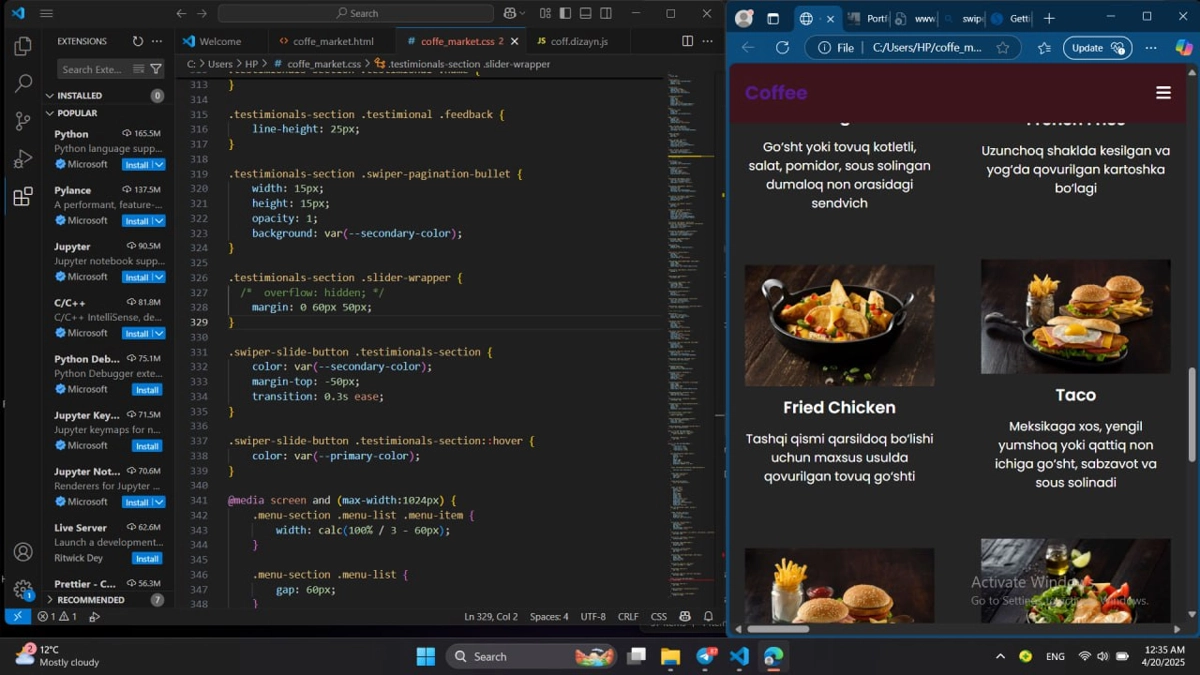Install the Live Server extension

click(147, 559)
